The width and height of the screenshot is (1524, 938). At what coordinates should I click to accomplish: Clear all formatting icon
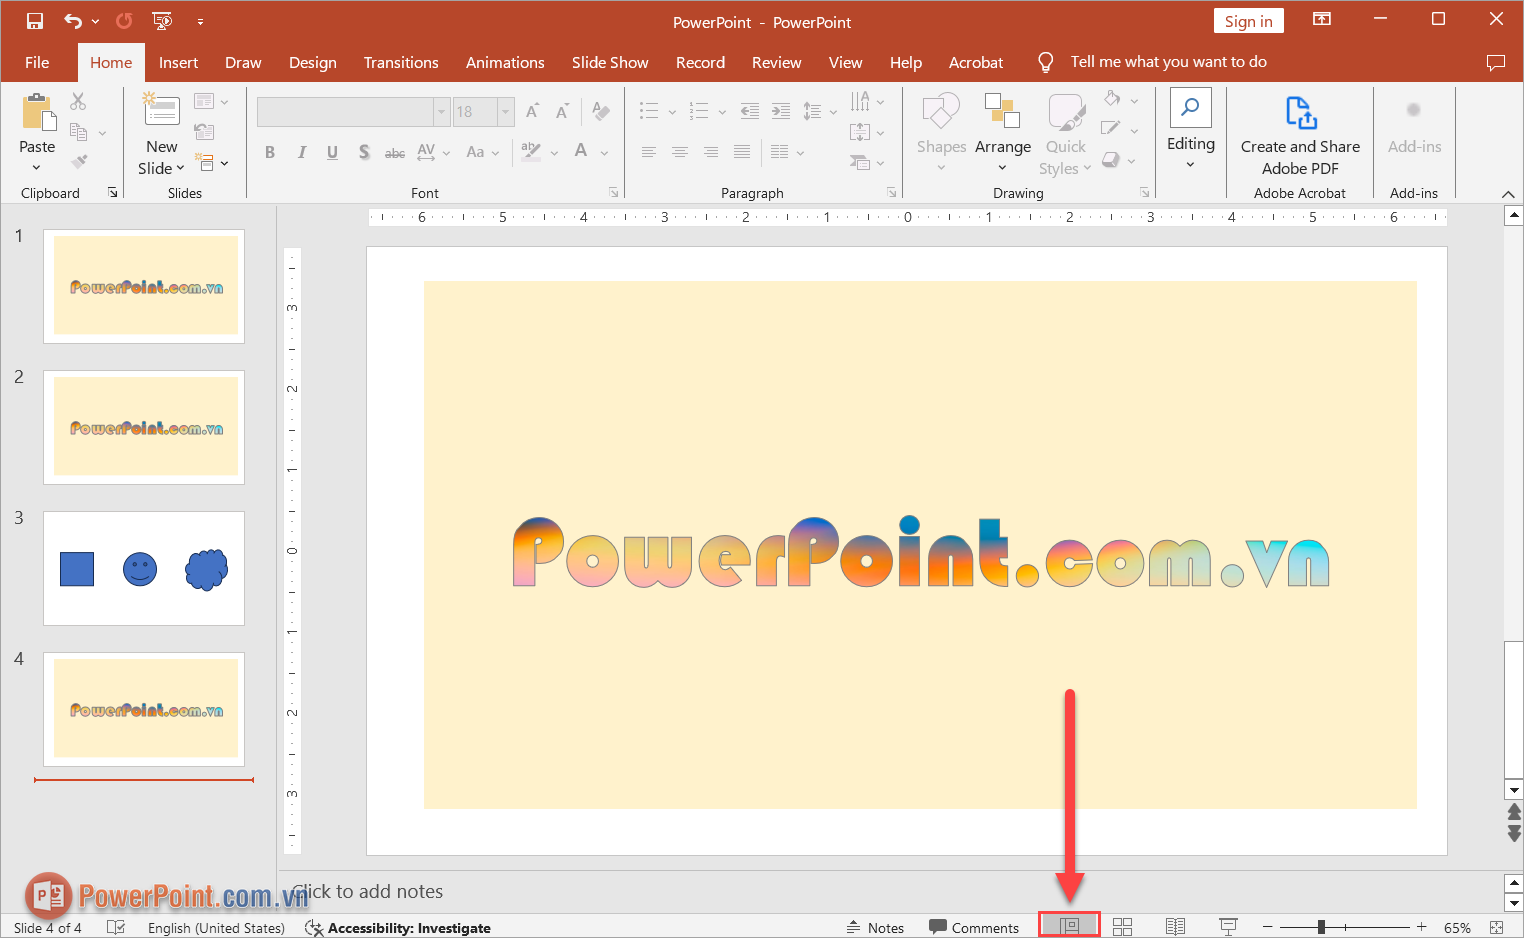click(601, 111)
